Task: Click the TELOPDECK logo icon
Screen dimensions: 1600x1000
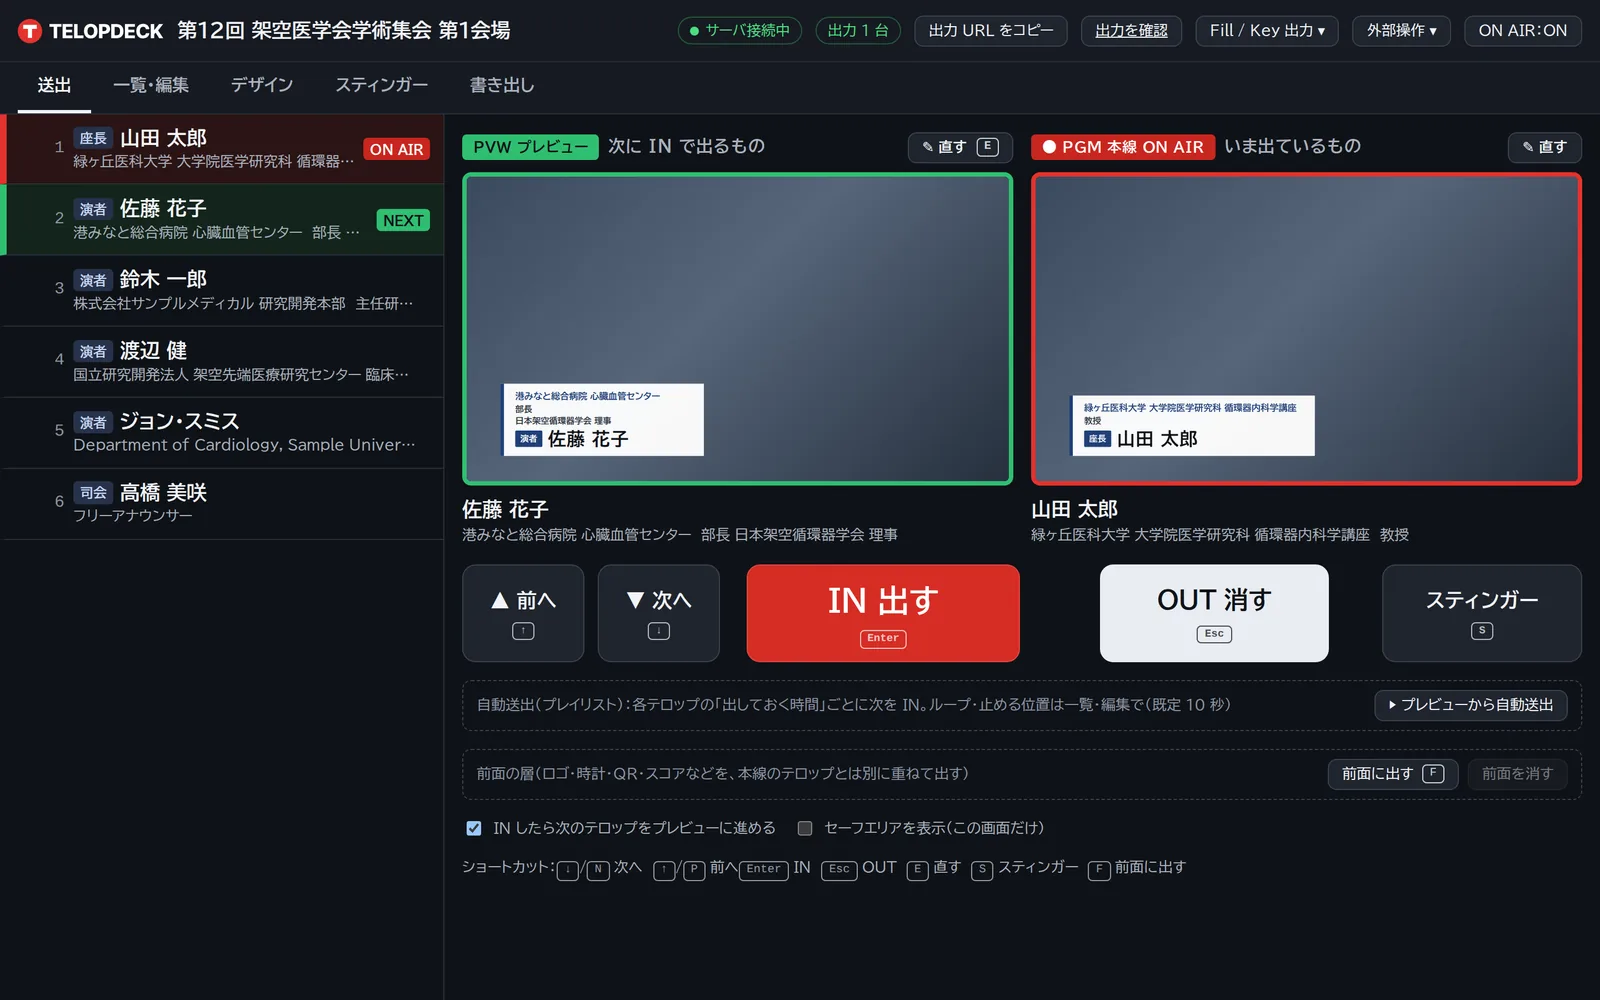Action: click(30, 31)
